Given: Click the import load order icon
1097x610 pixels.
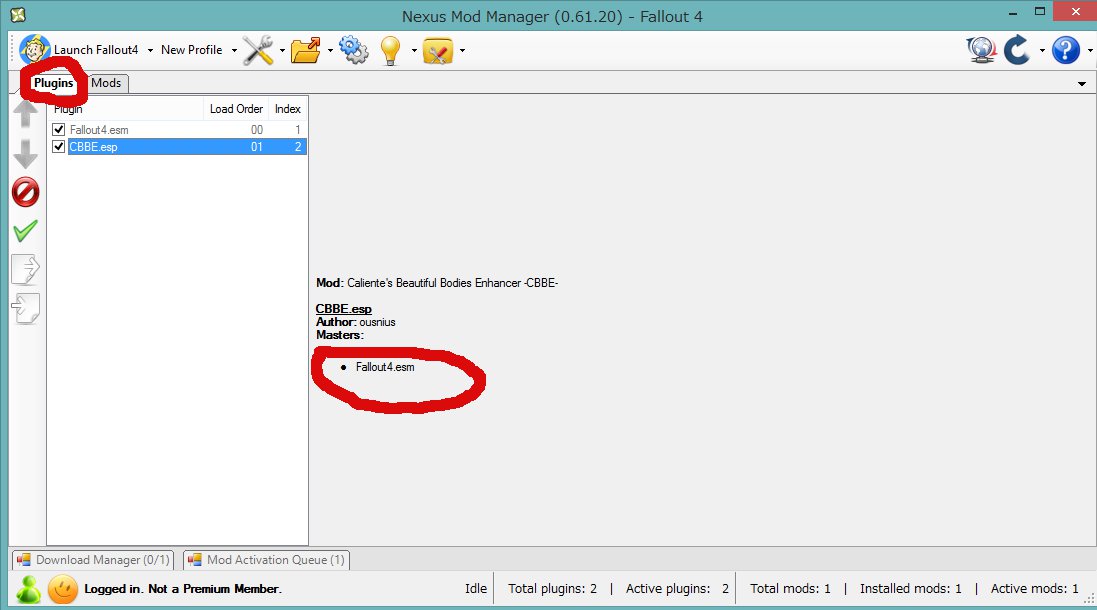Looking at the screenshot, I should 26,308.
